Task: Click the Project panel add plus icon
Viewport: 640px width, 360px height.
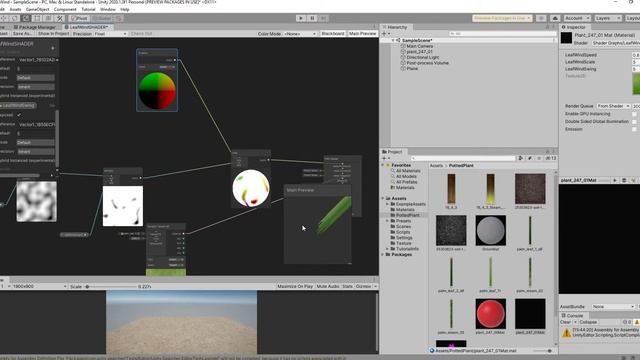Action: coord(384,158)
